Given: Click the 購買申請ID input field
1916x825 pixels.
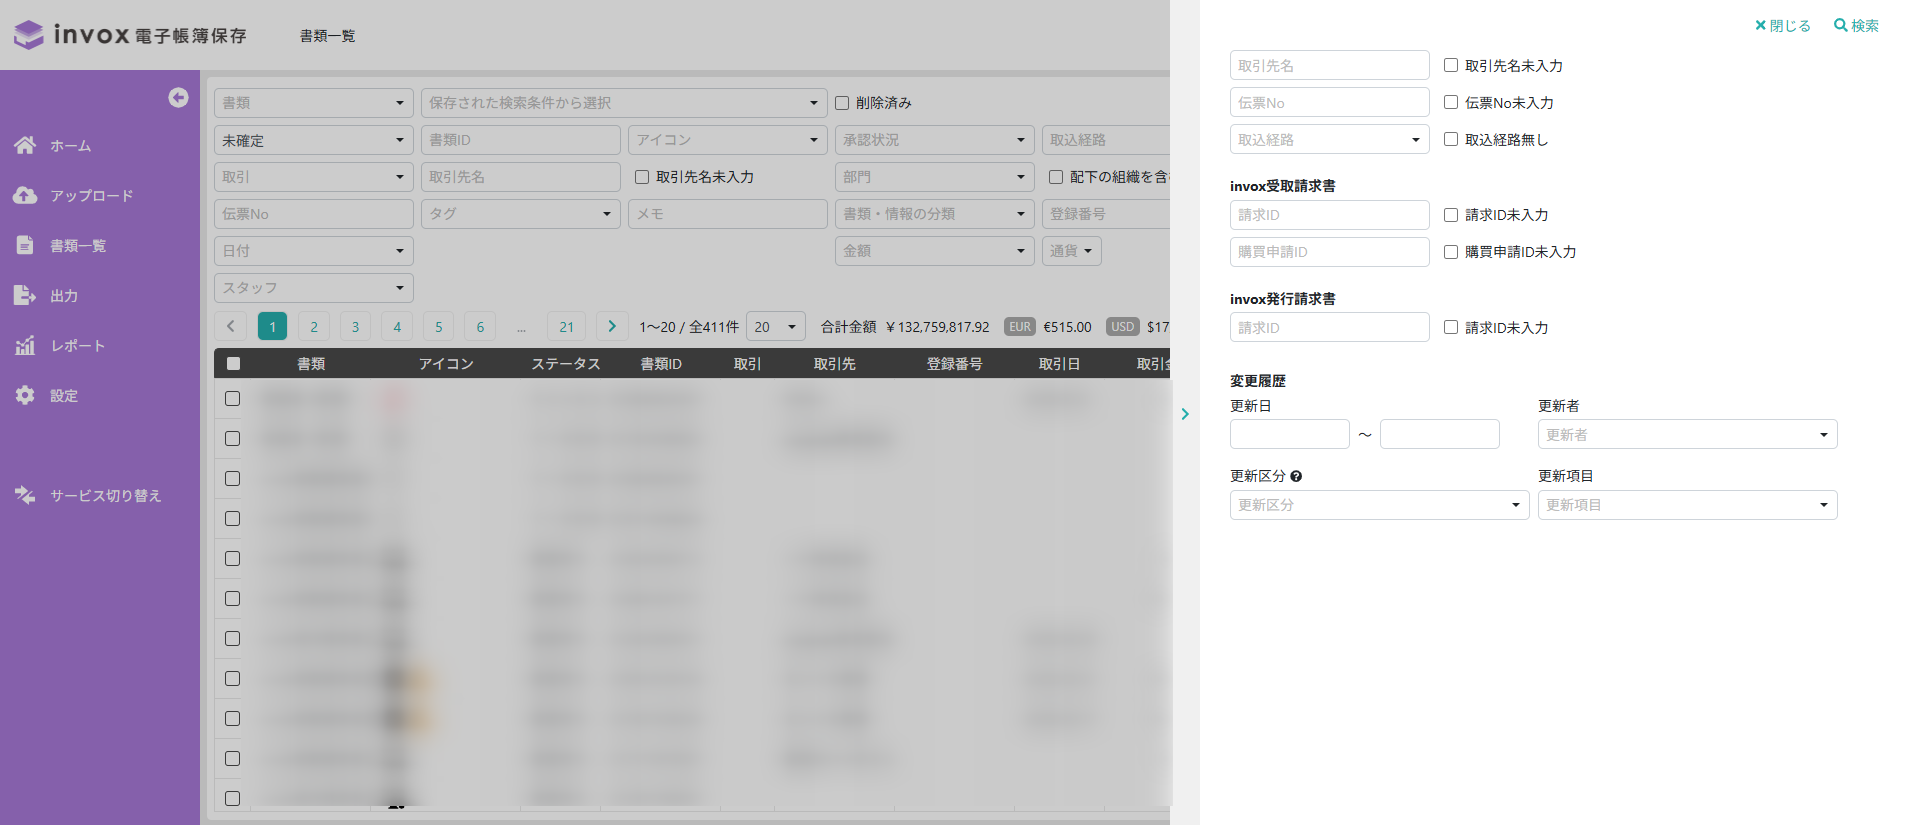Looking at the screenshot, I should [1329, 252].
